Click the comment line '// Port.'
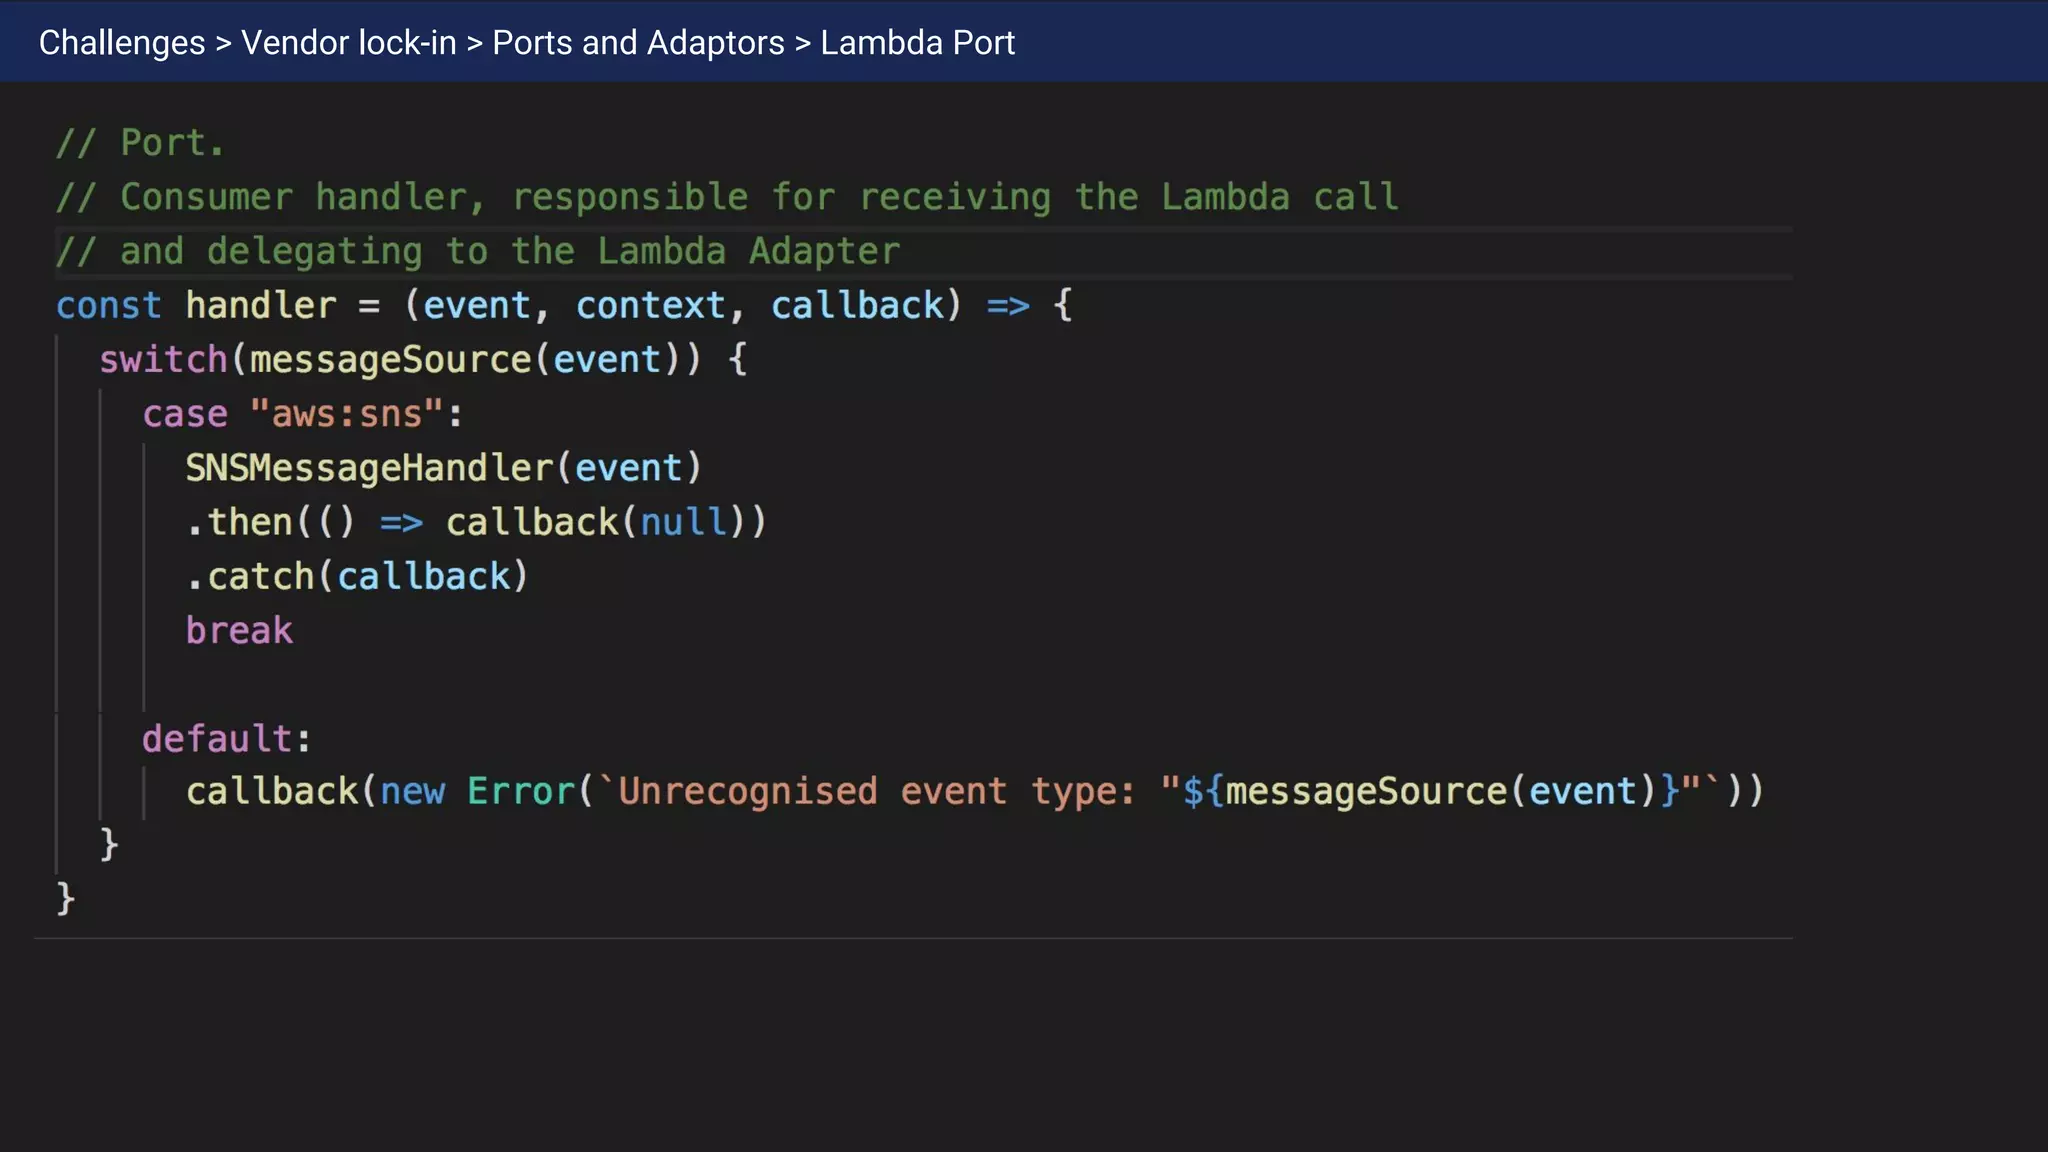This screenshot has width=2048, height=1152. (x=140, y=143)
